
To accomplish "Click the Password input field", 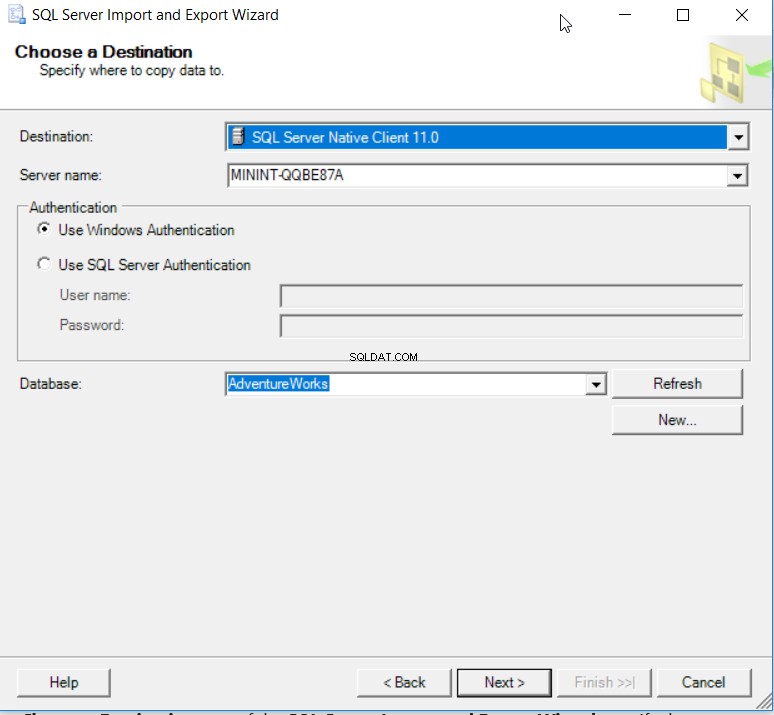I will click(x=511, y=326).
